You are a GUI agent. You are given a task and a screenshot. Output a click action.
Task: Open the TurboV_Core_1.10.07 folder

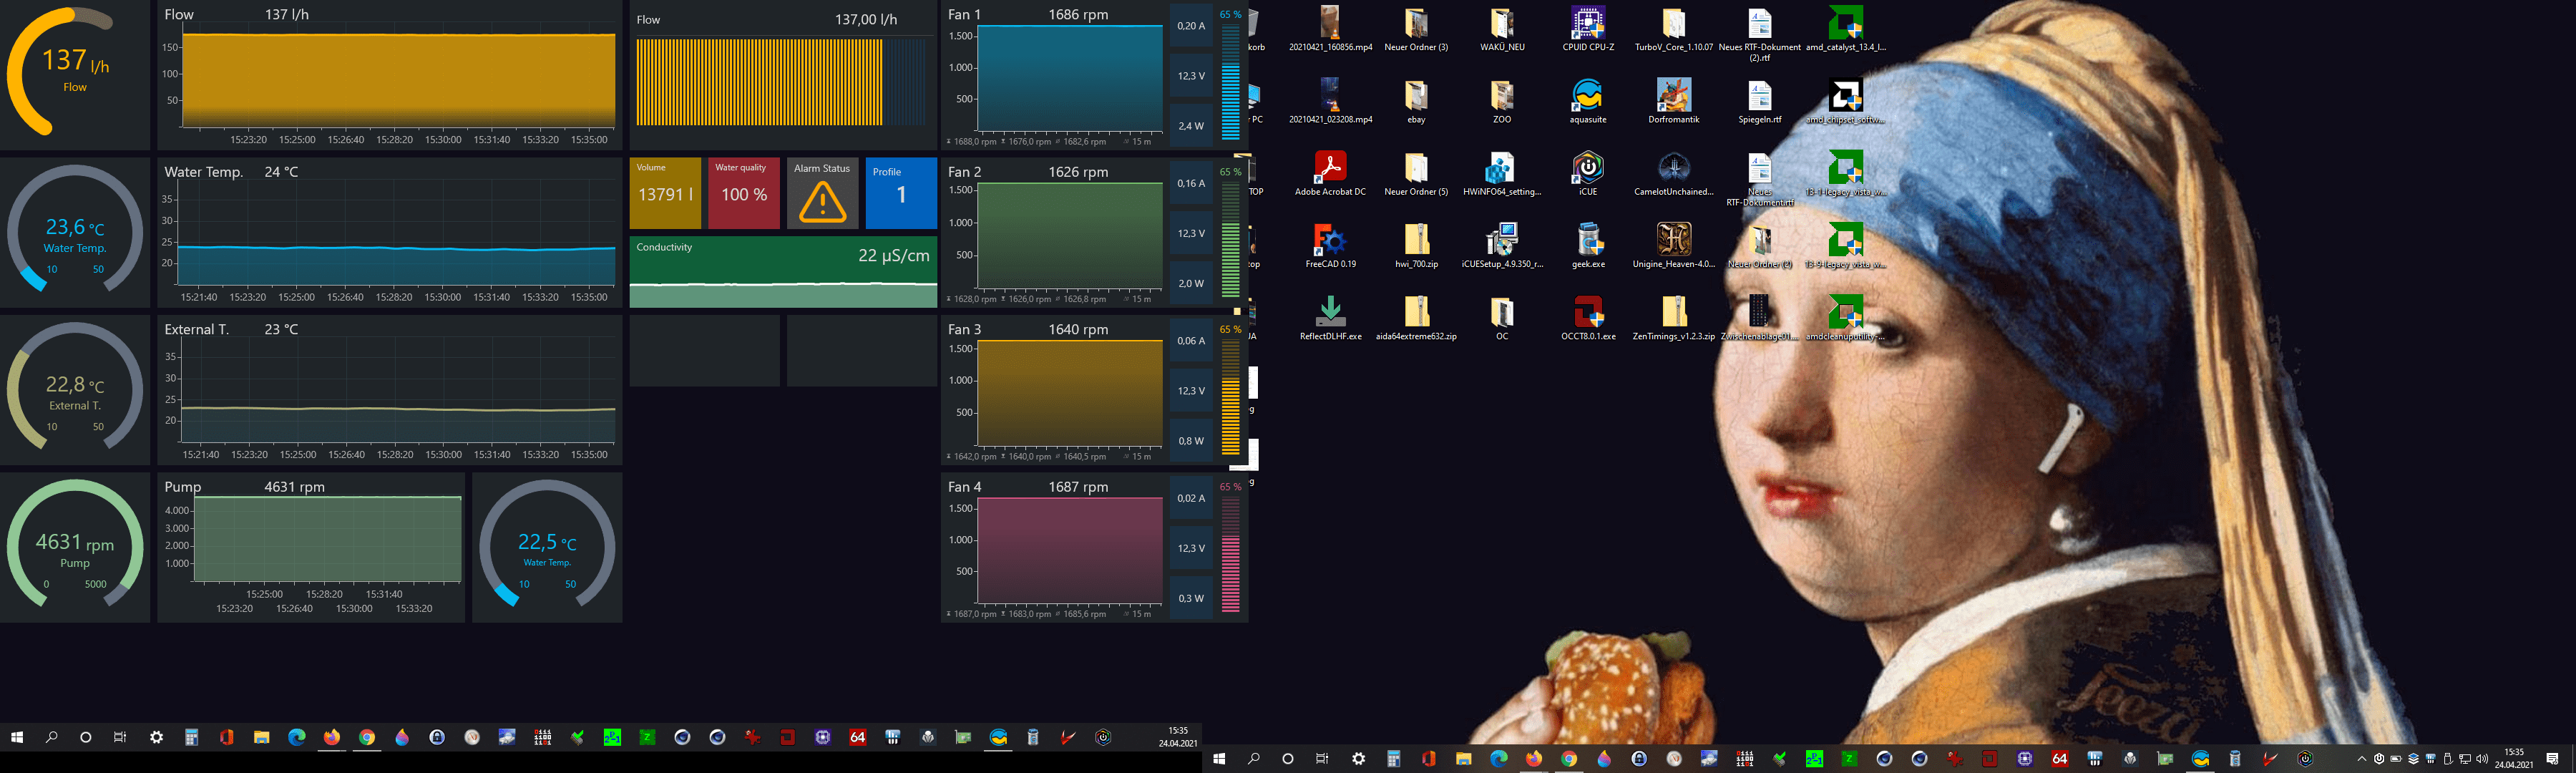(x=1674, y=29)
